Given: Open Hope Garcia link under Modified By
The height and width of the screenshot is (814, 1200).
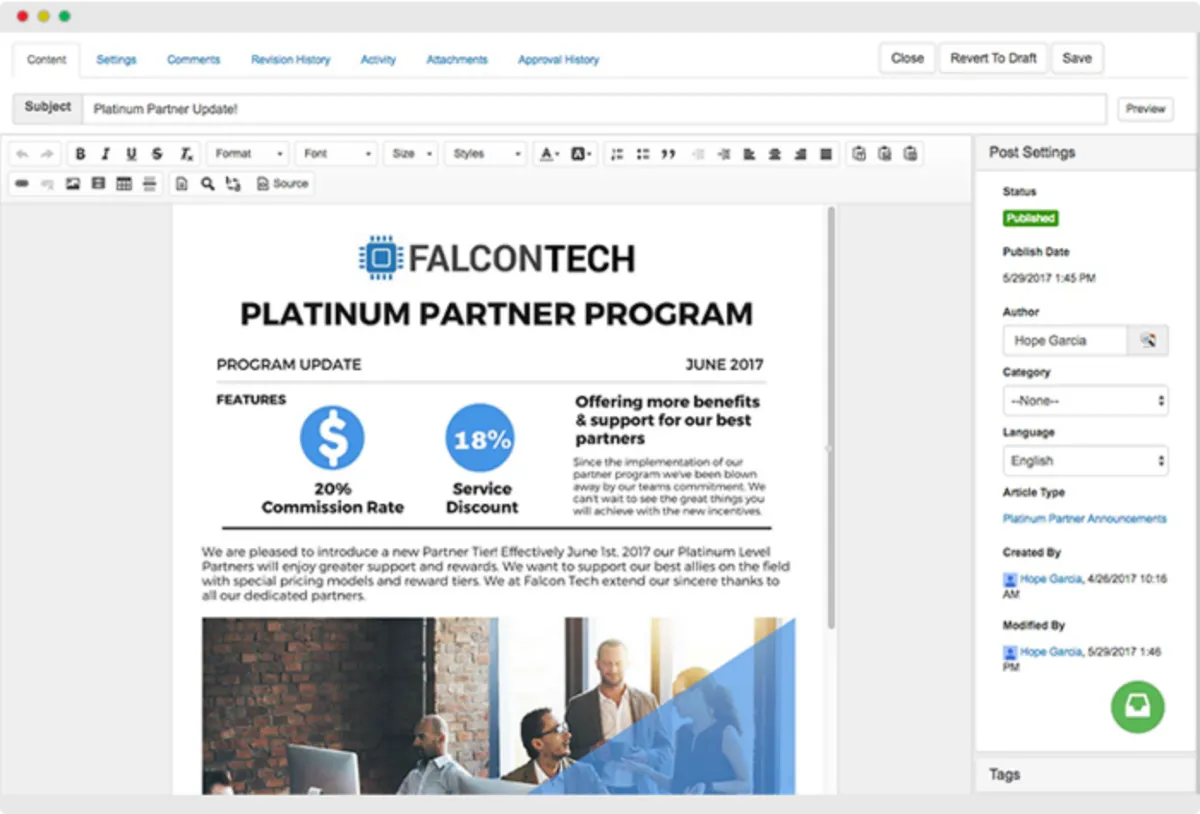Looking at the screenshot, I should point(1051,652).
